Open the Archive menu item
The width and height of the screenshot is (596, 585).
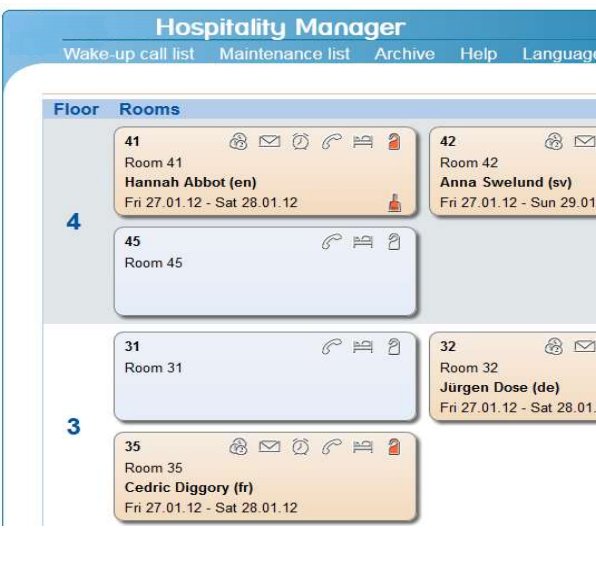coord(405,54)
